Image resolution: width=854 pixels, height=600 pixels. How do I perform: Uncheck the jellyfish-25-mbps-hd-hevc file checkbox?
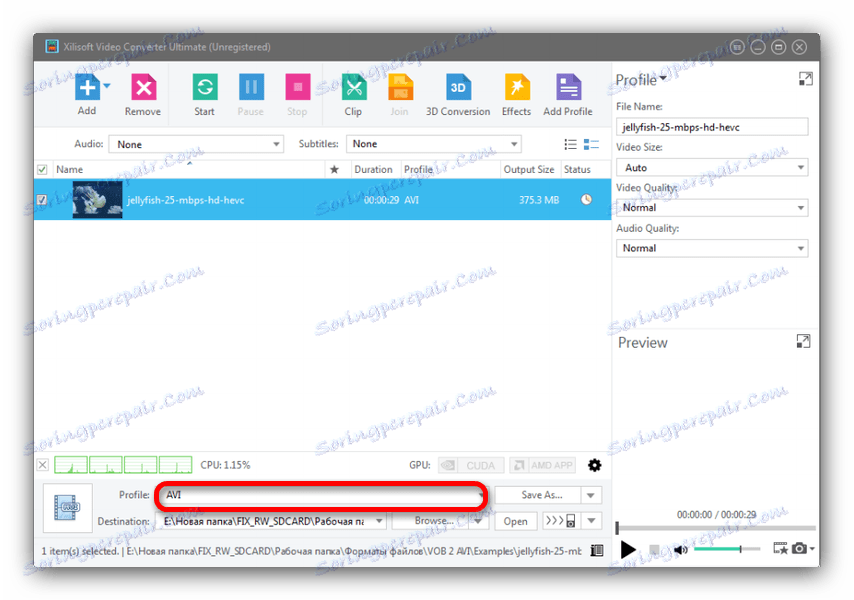point(42,200)
